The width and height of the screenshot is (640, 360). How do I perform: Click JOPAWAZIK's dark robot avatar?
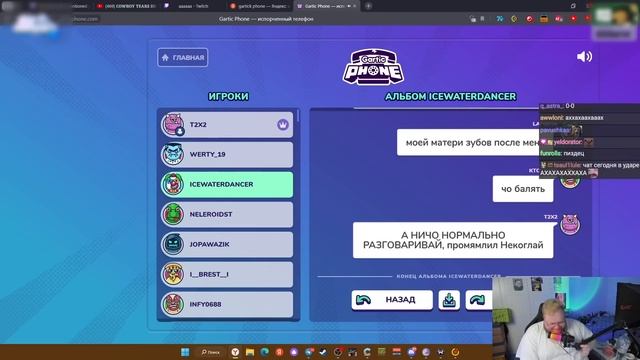click(173, 244)
